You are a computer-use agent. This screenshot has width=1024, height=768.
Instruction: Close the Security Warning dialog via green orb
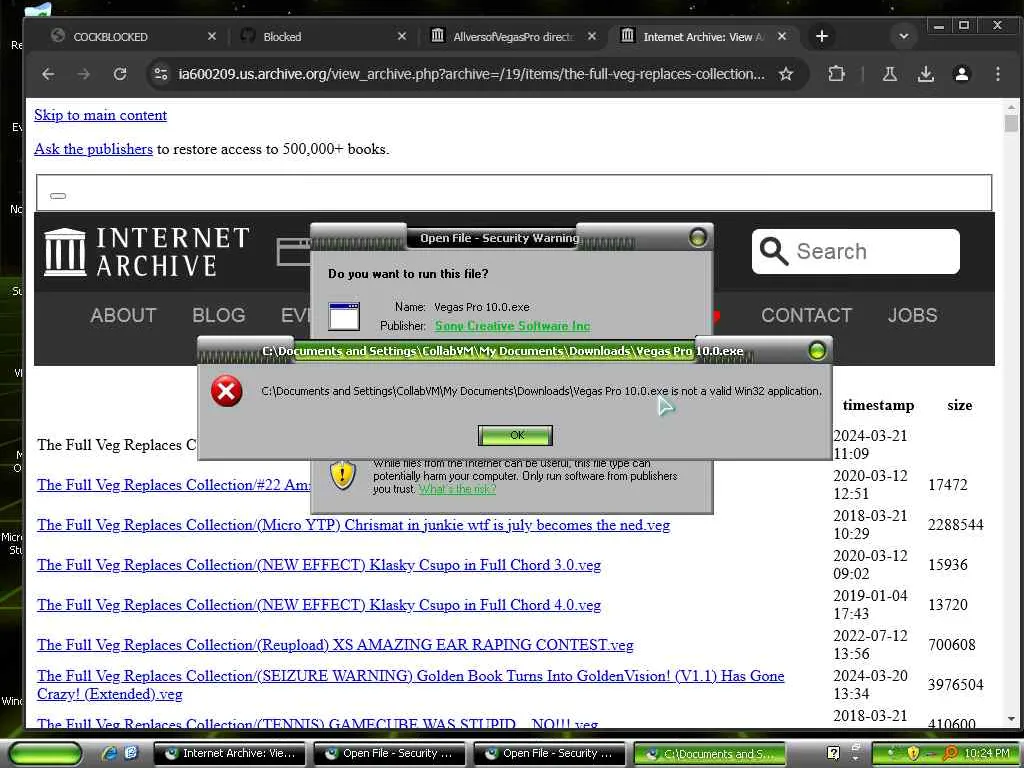[698, 237]
